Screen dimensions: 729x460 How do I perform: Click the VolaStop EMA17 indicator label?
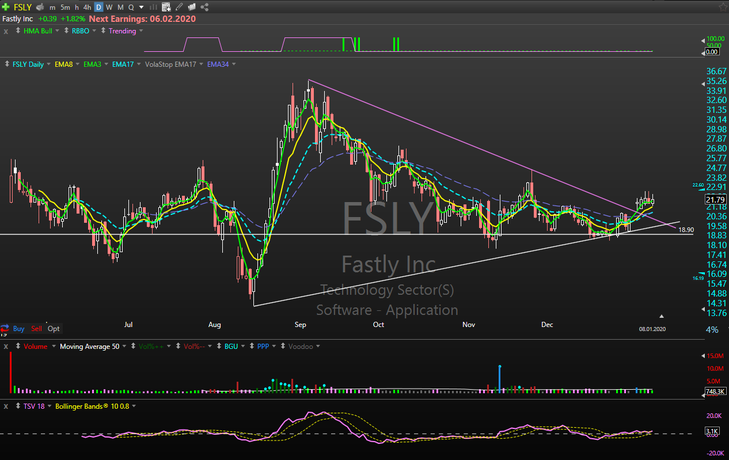[171, 65]
